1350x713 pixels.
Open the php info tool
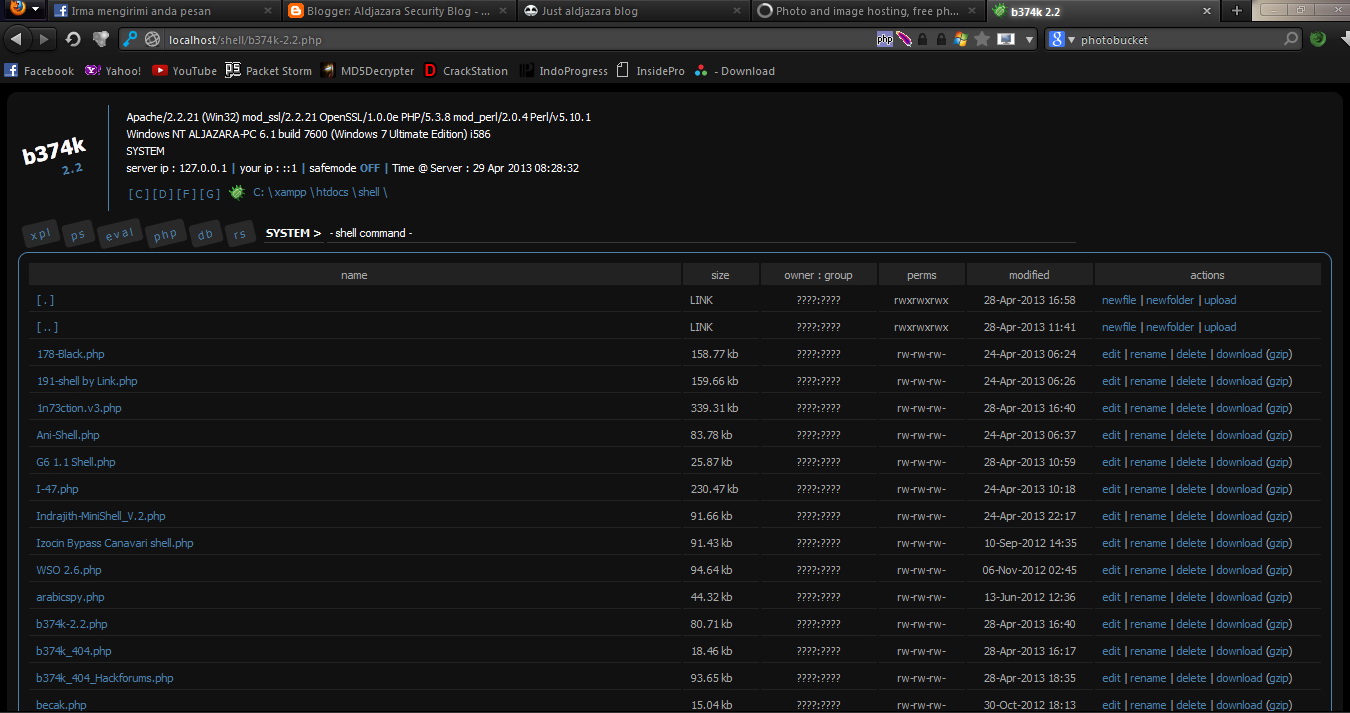(x=165, y=234)
